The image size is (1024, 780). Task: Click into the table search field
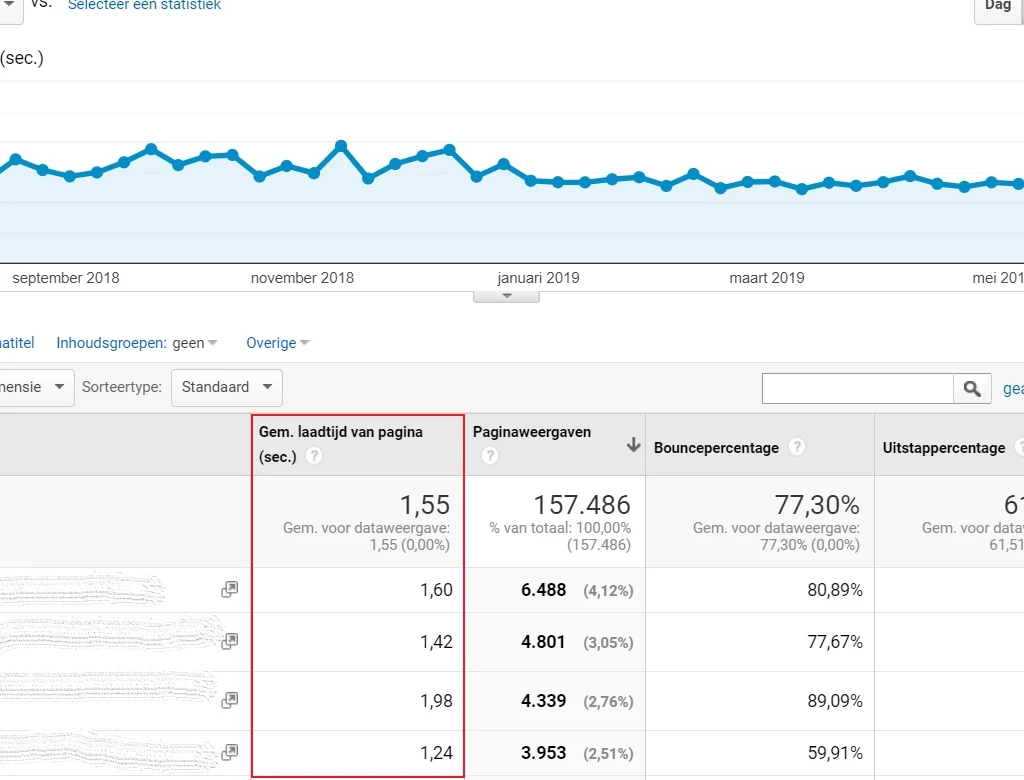[857, 389]
